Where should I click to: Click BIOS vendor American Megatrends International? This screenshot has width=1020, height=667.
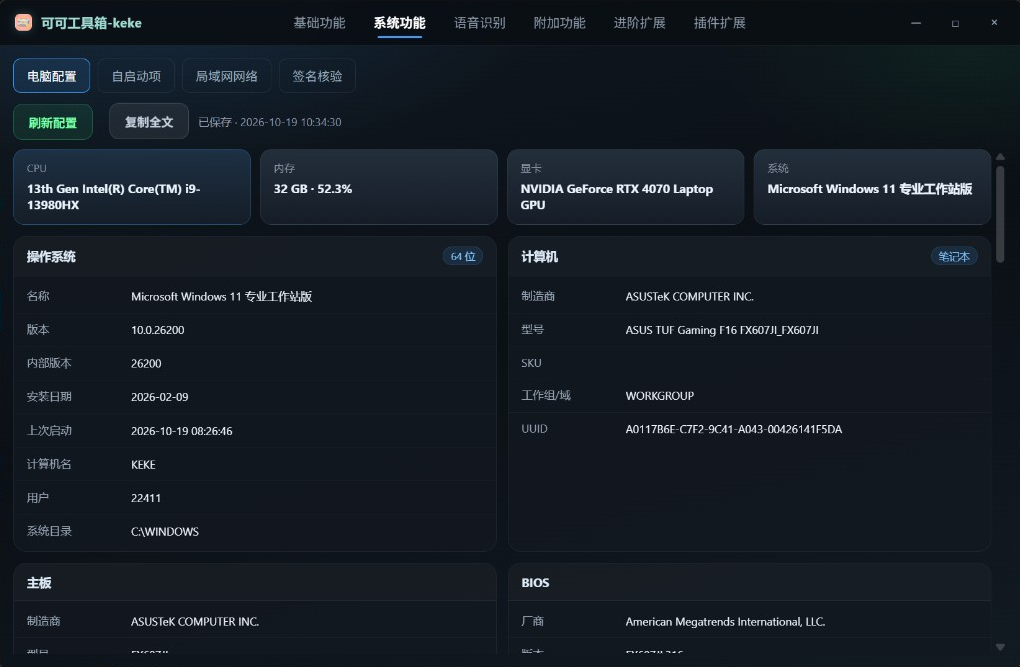[x=725, y=621]
